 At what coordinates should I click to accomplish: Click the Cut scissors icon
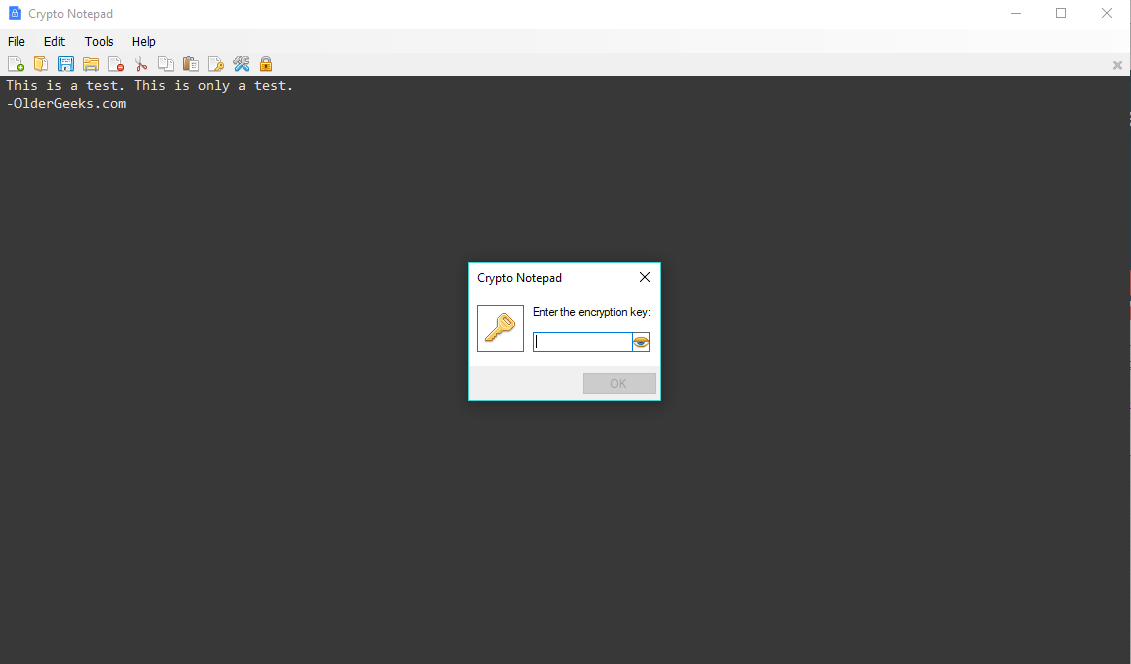click(141, 64)
